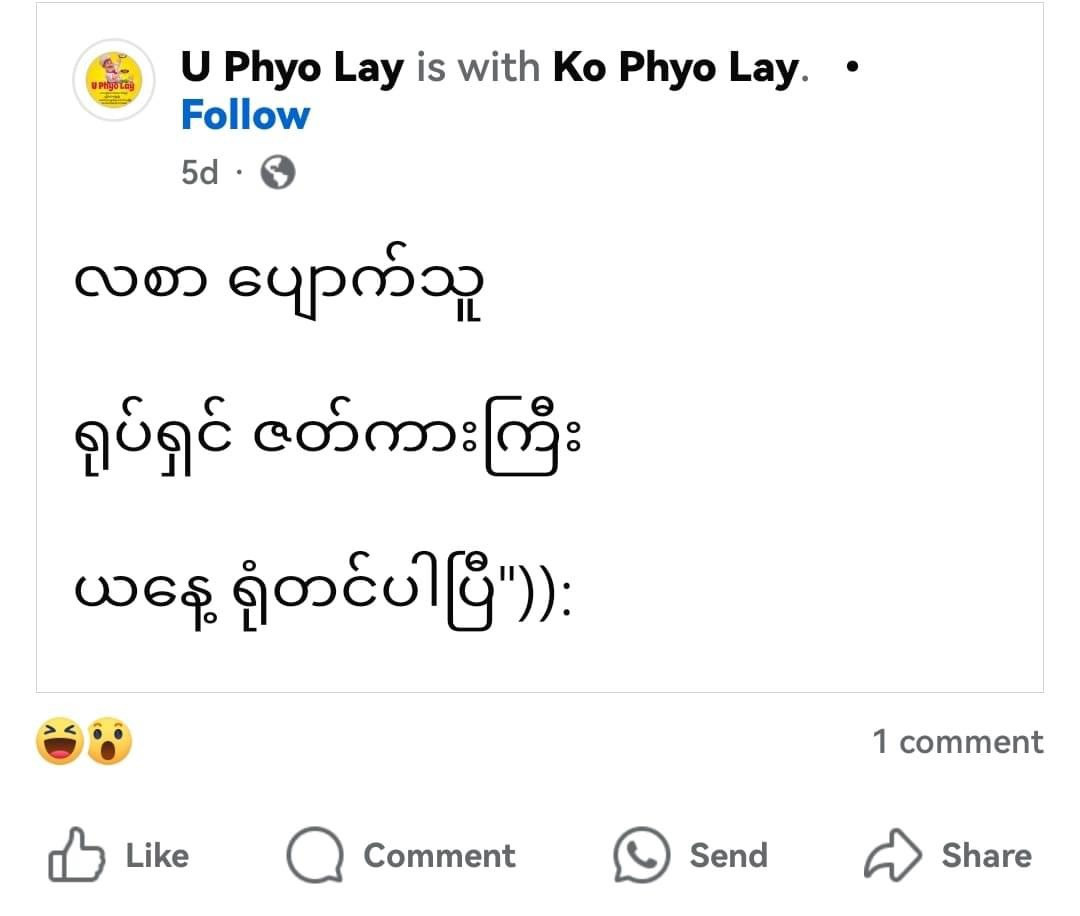
Task: Click the Haha laughing reaction emoji
Action: click(59, 742)
